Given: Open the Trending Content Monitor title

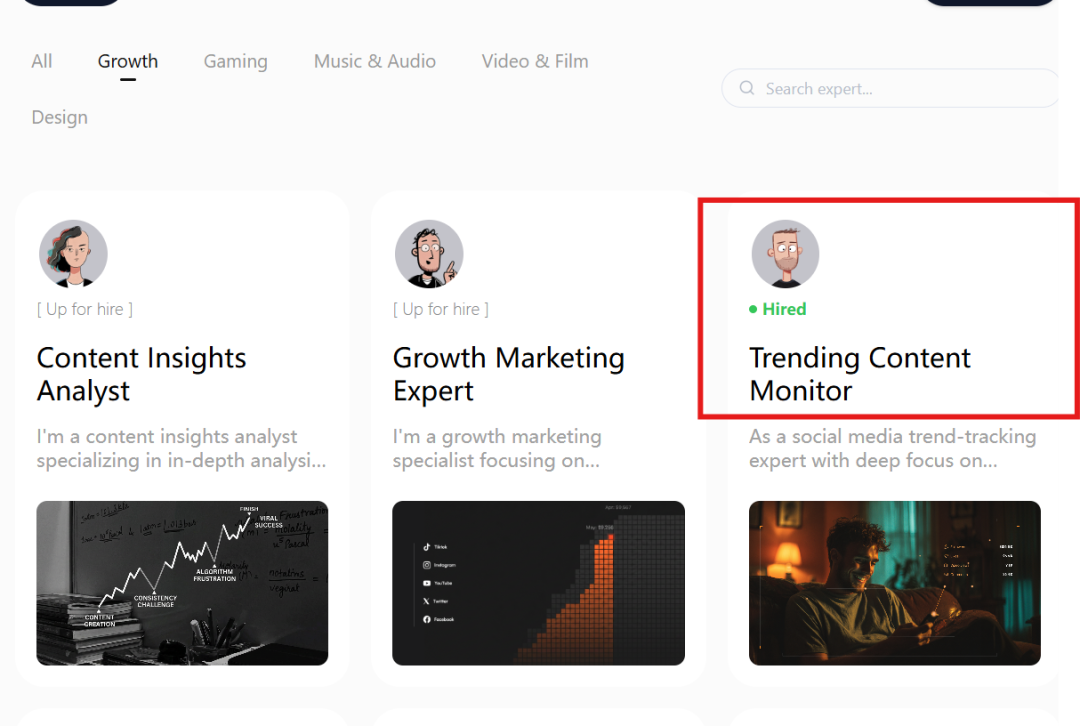Looking at the screenshot, I should [860, 374].
